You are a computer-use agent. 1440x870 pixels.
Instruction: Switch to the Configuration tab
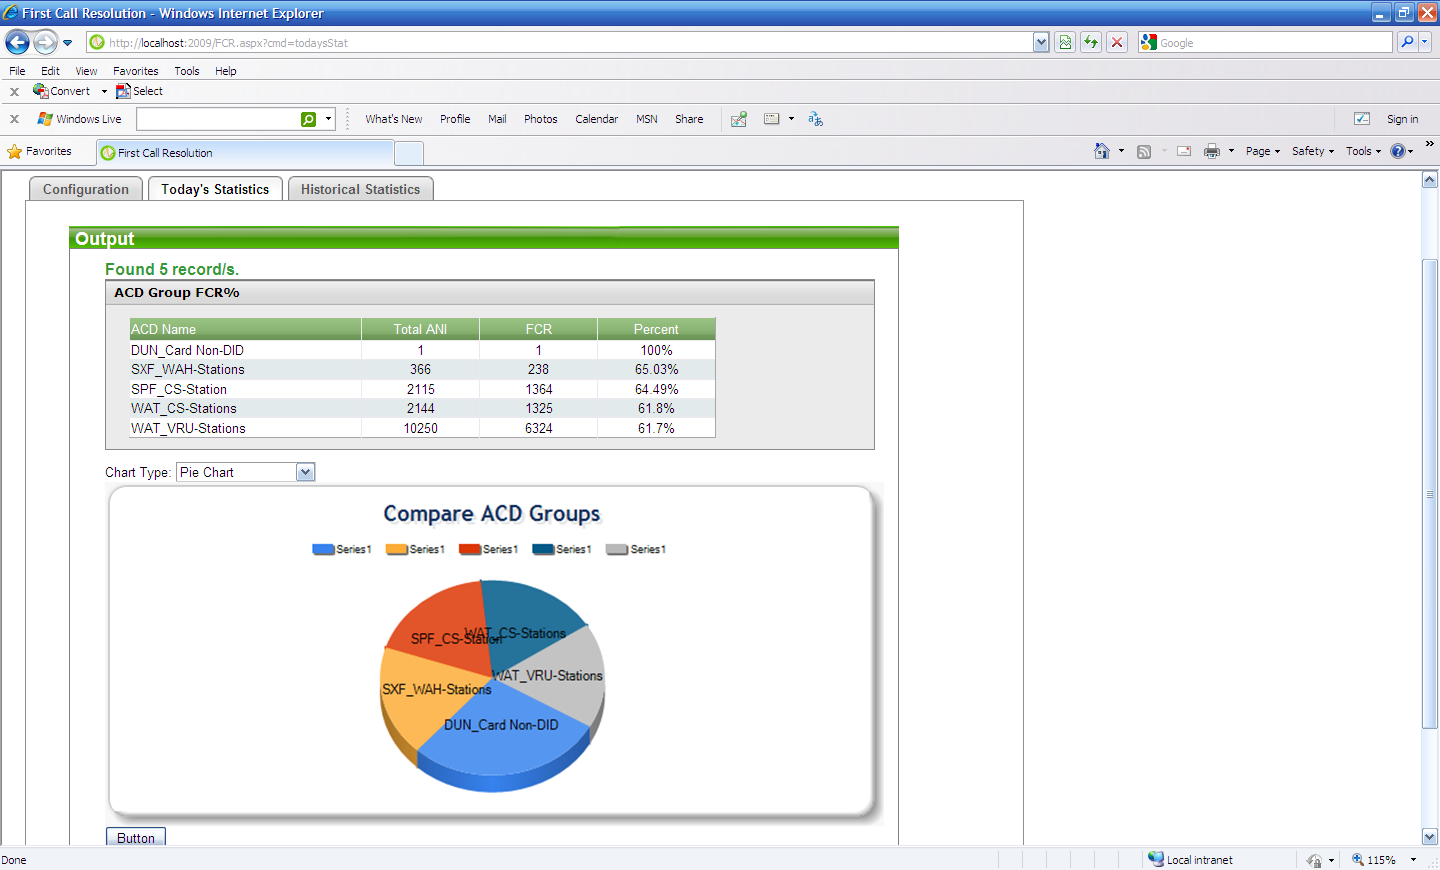click(86, 189)
